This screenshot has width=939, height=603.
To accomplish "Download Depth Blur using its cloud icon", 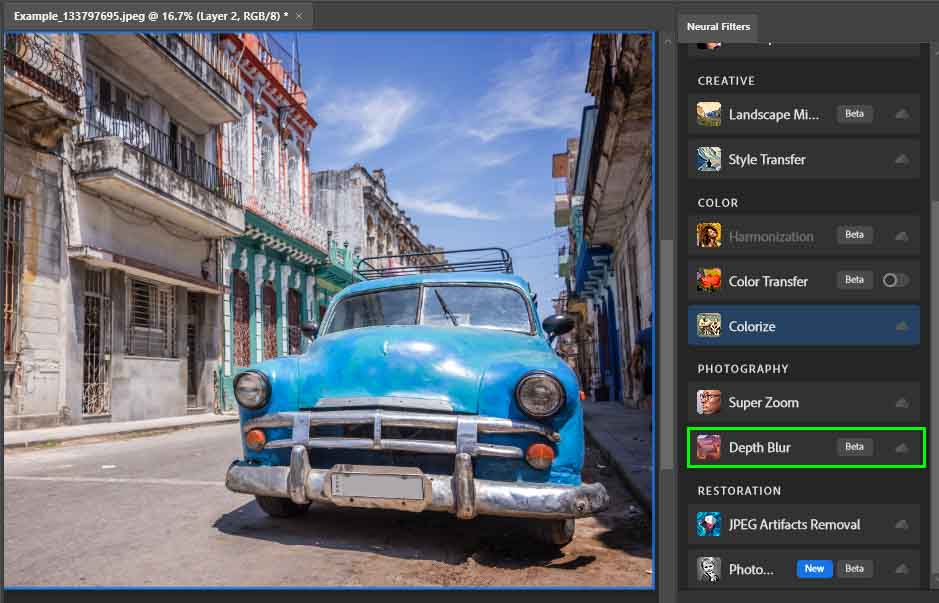I will click(x=902, y=447).
